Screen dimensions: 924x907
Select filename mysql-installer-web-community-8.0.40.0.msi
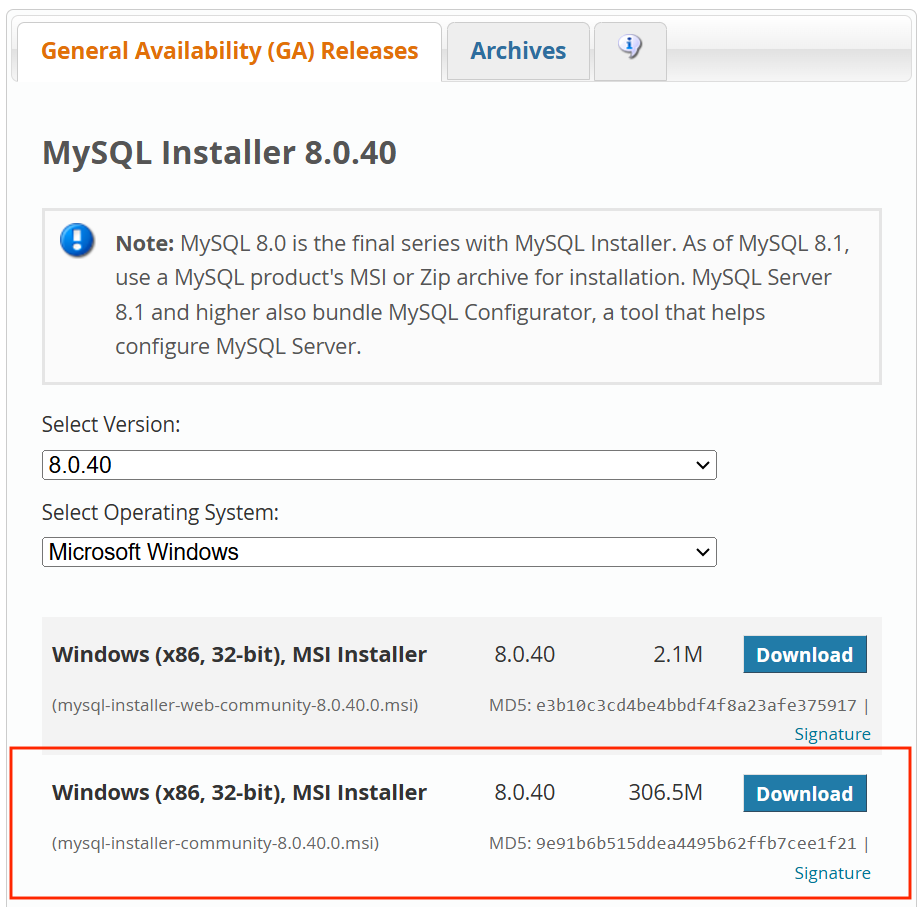point(235,705)
